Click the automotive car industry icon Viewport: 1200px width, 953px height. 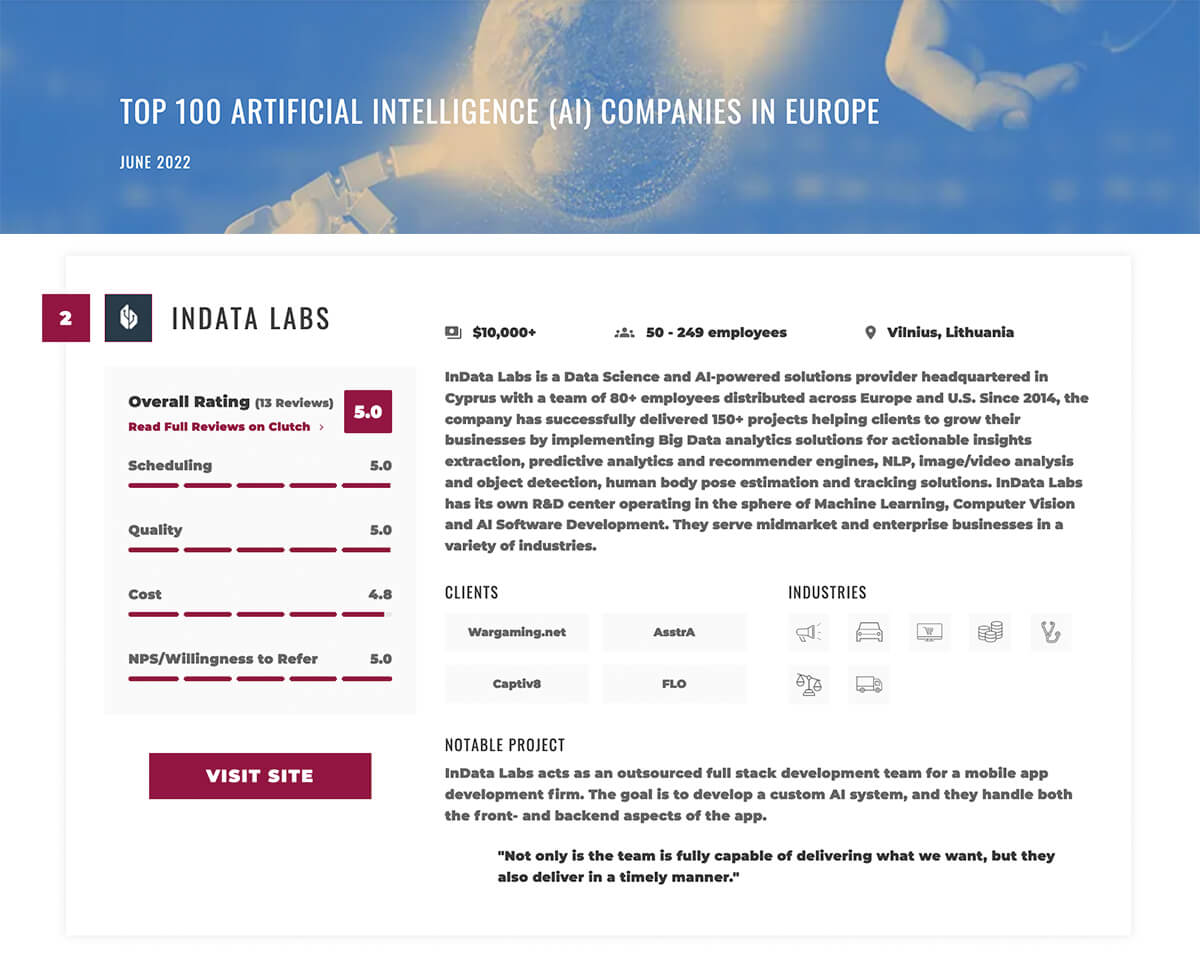[869, 632]
